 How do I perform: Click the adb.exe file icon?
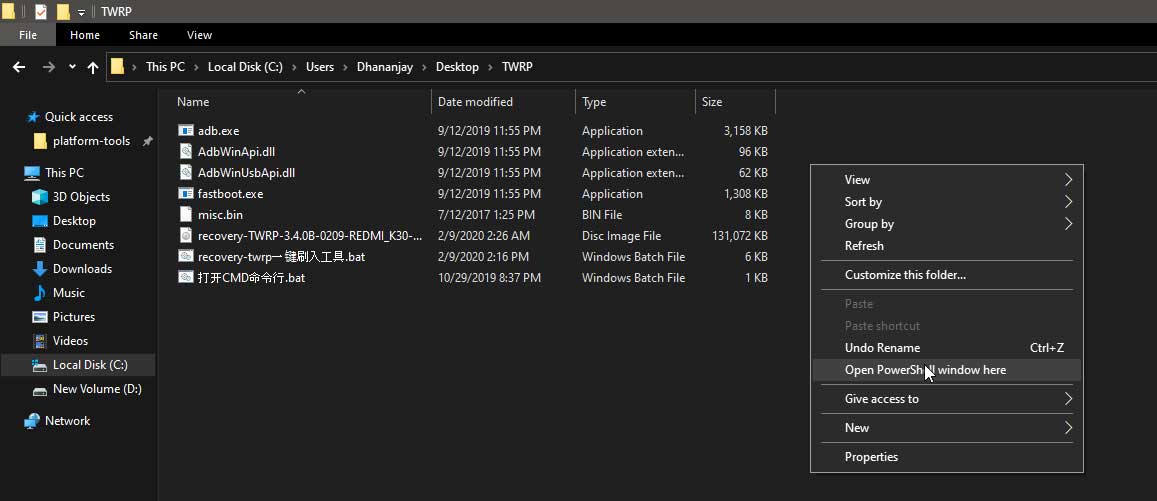(x=186, y=131)
